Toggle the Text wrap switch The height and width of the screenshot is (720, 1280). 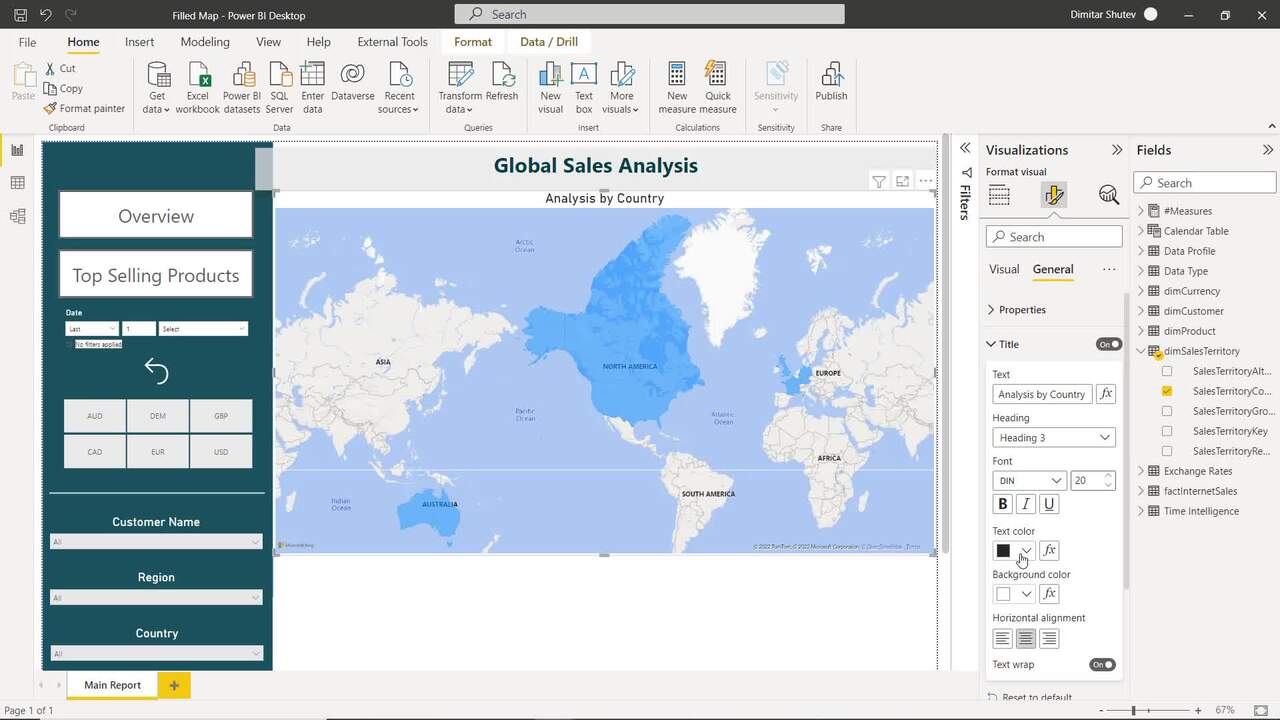(1103, 664)
